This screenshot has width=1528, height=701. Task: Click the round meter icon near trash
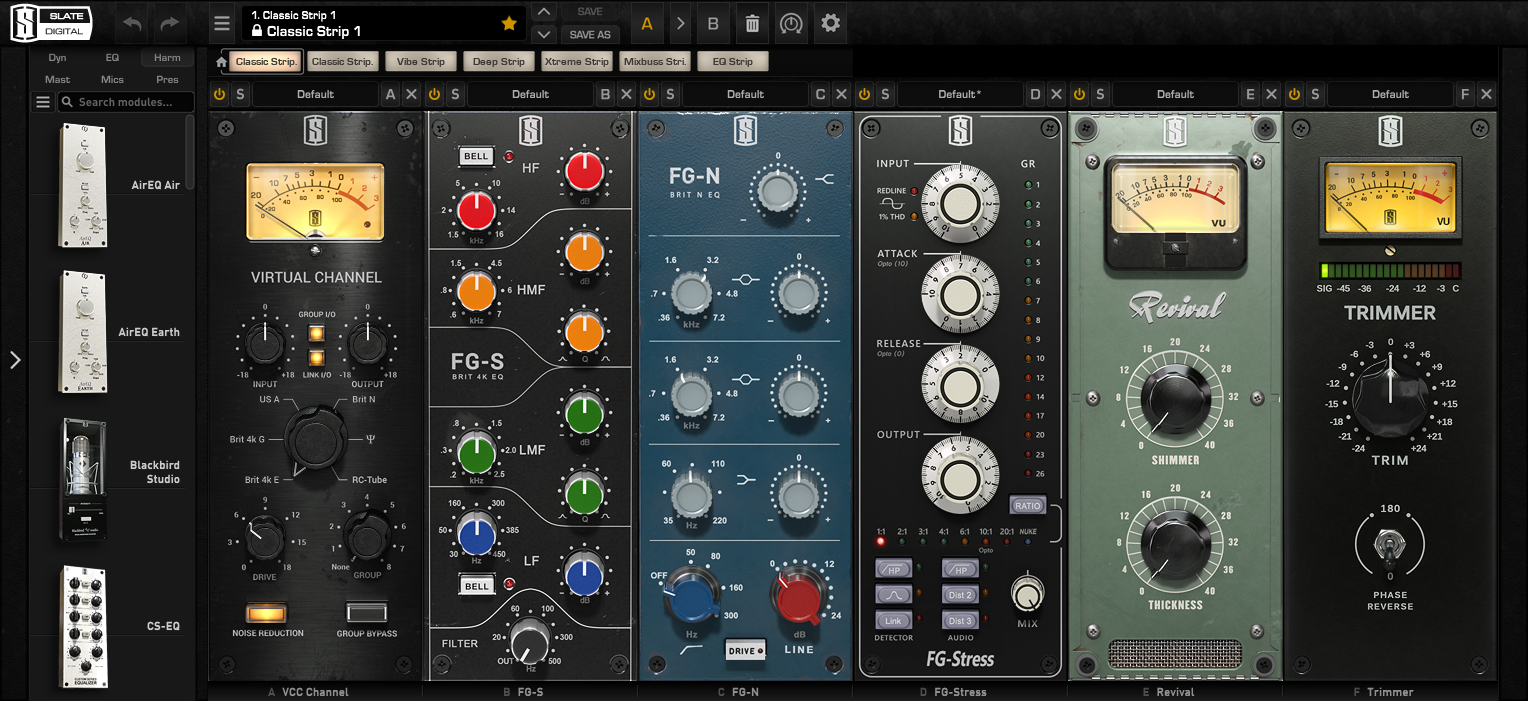pyautogui.click(x=791, y=23)
